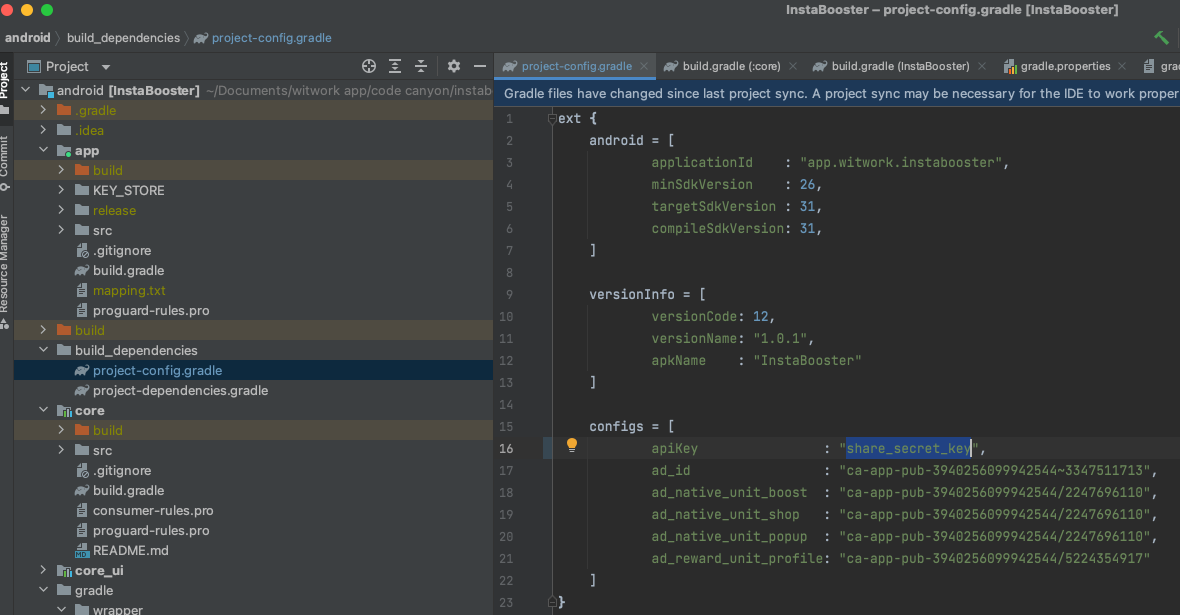This screenshot has height=615, width=1180.
Task: Click the Collapse All icon in Project panel
Action: click(422, 66)
